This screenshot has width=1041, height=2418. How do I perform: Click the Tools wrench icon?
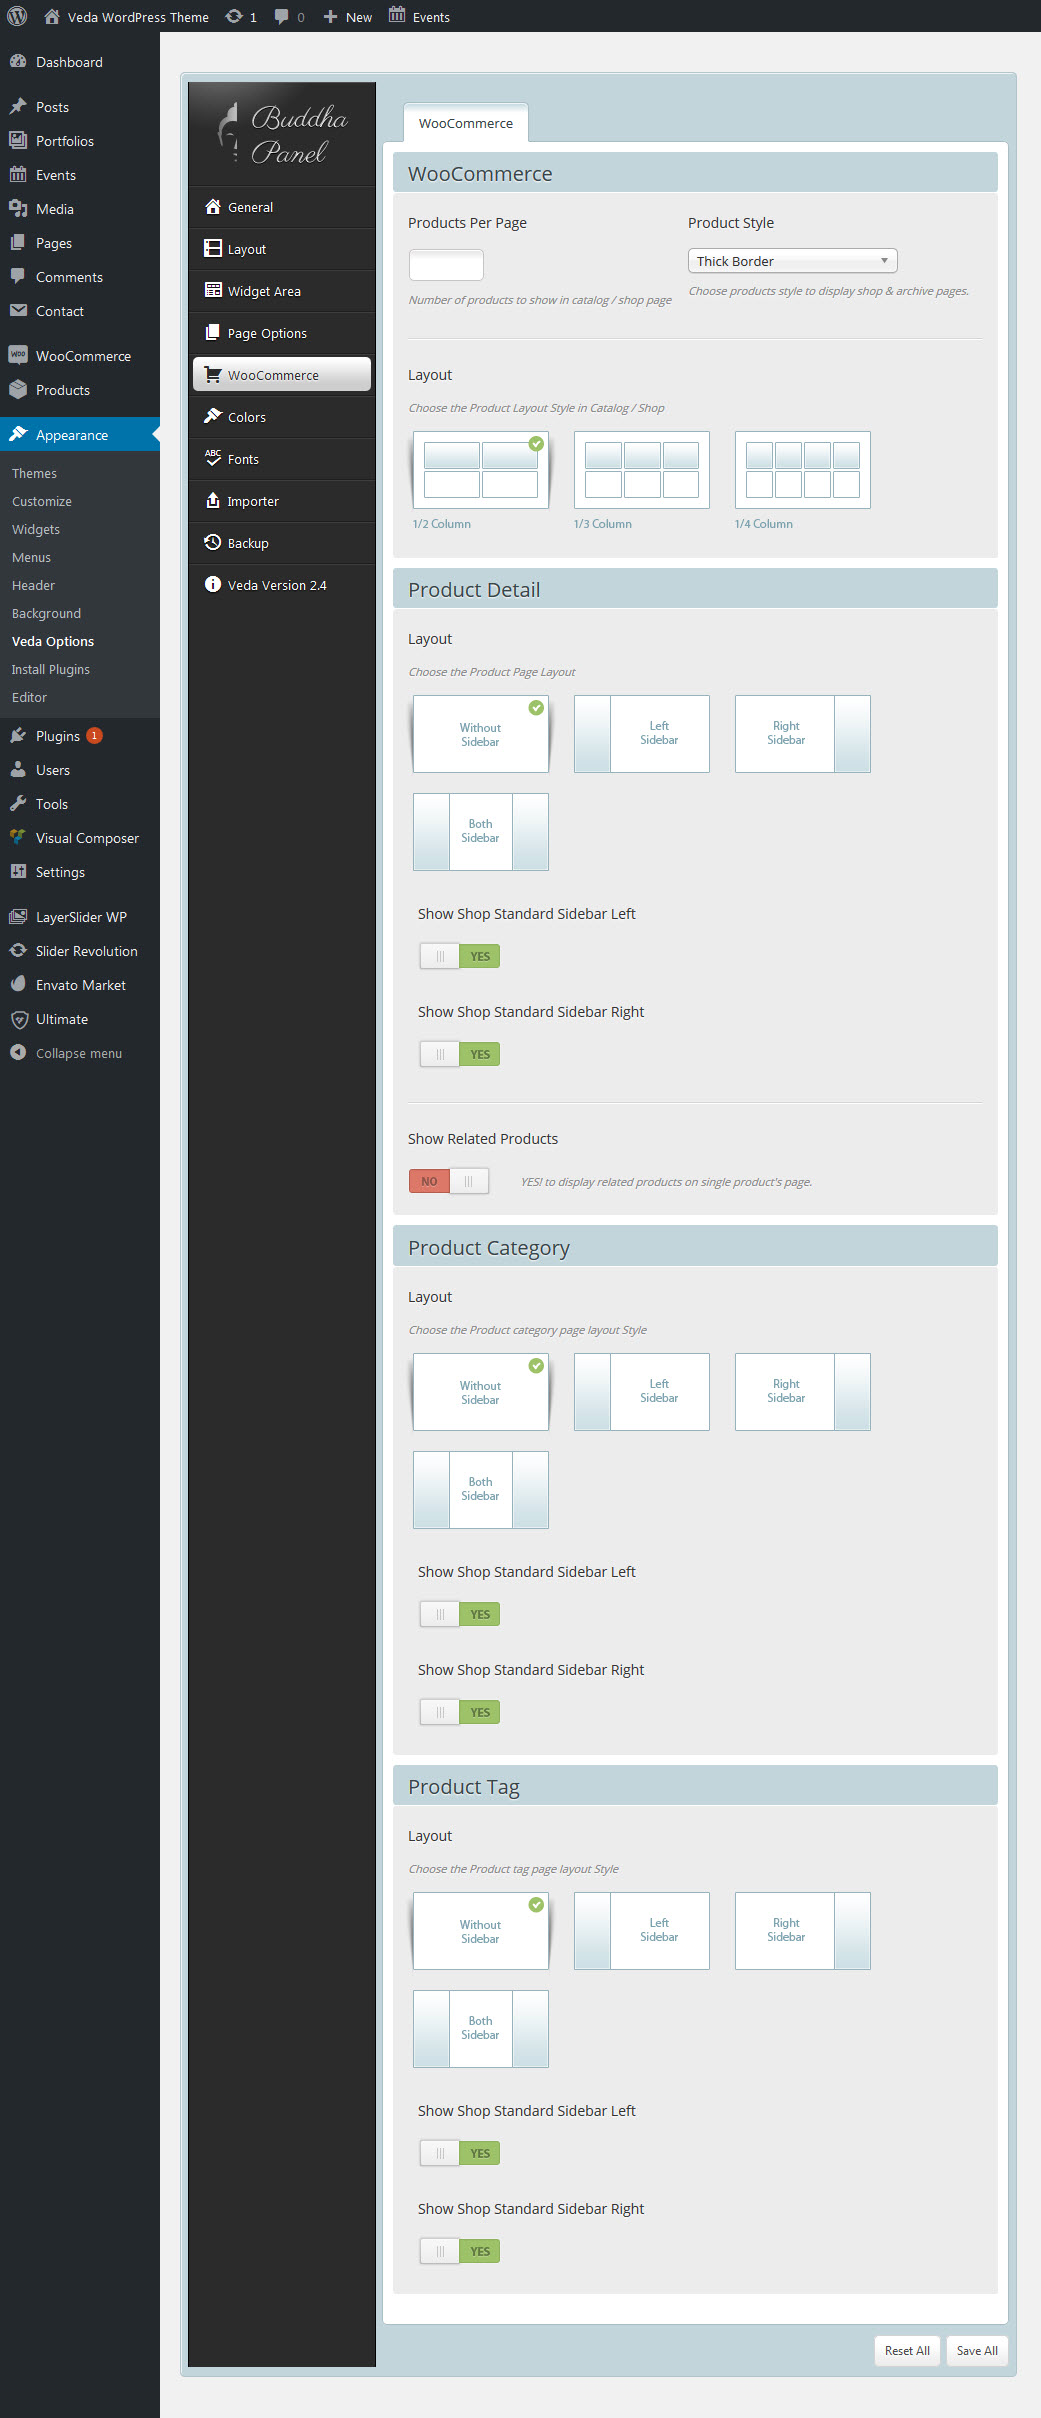(18, 803)
